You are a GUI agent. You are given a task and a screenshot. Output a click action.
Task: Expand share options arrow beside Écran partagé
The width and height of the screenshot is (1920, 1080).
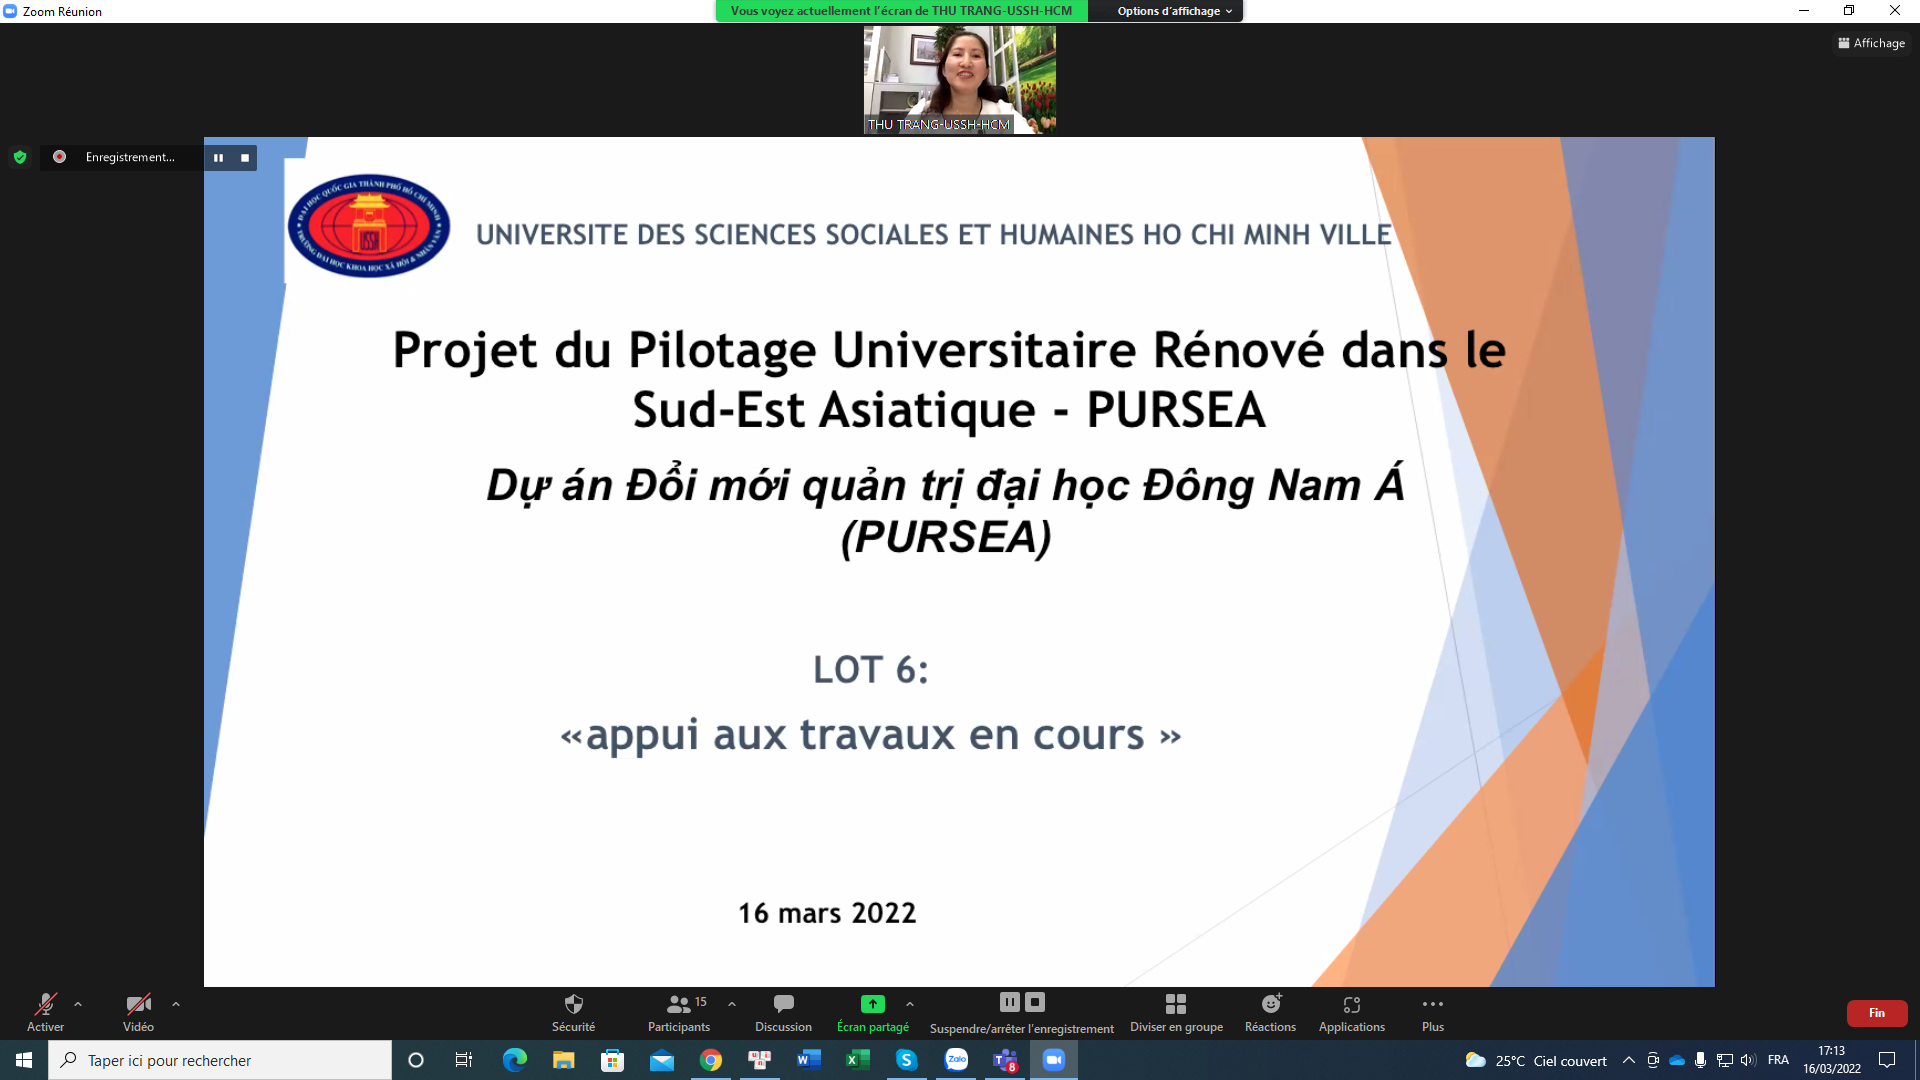pyautogui.click(x=909, y=1004)
